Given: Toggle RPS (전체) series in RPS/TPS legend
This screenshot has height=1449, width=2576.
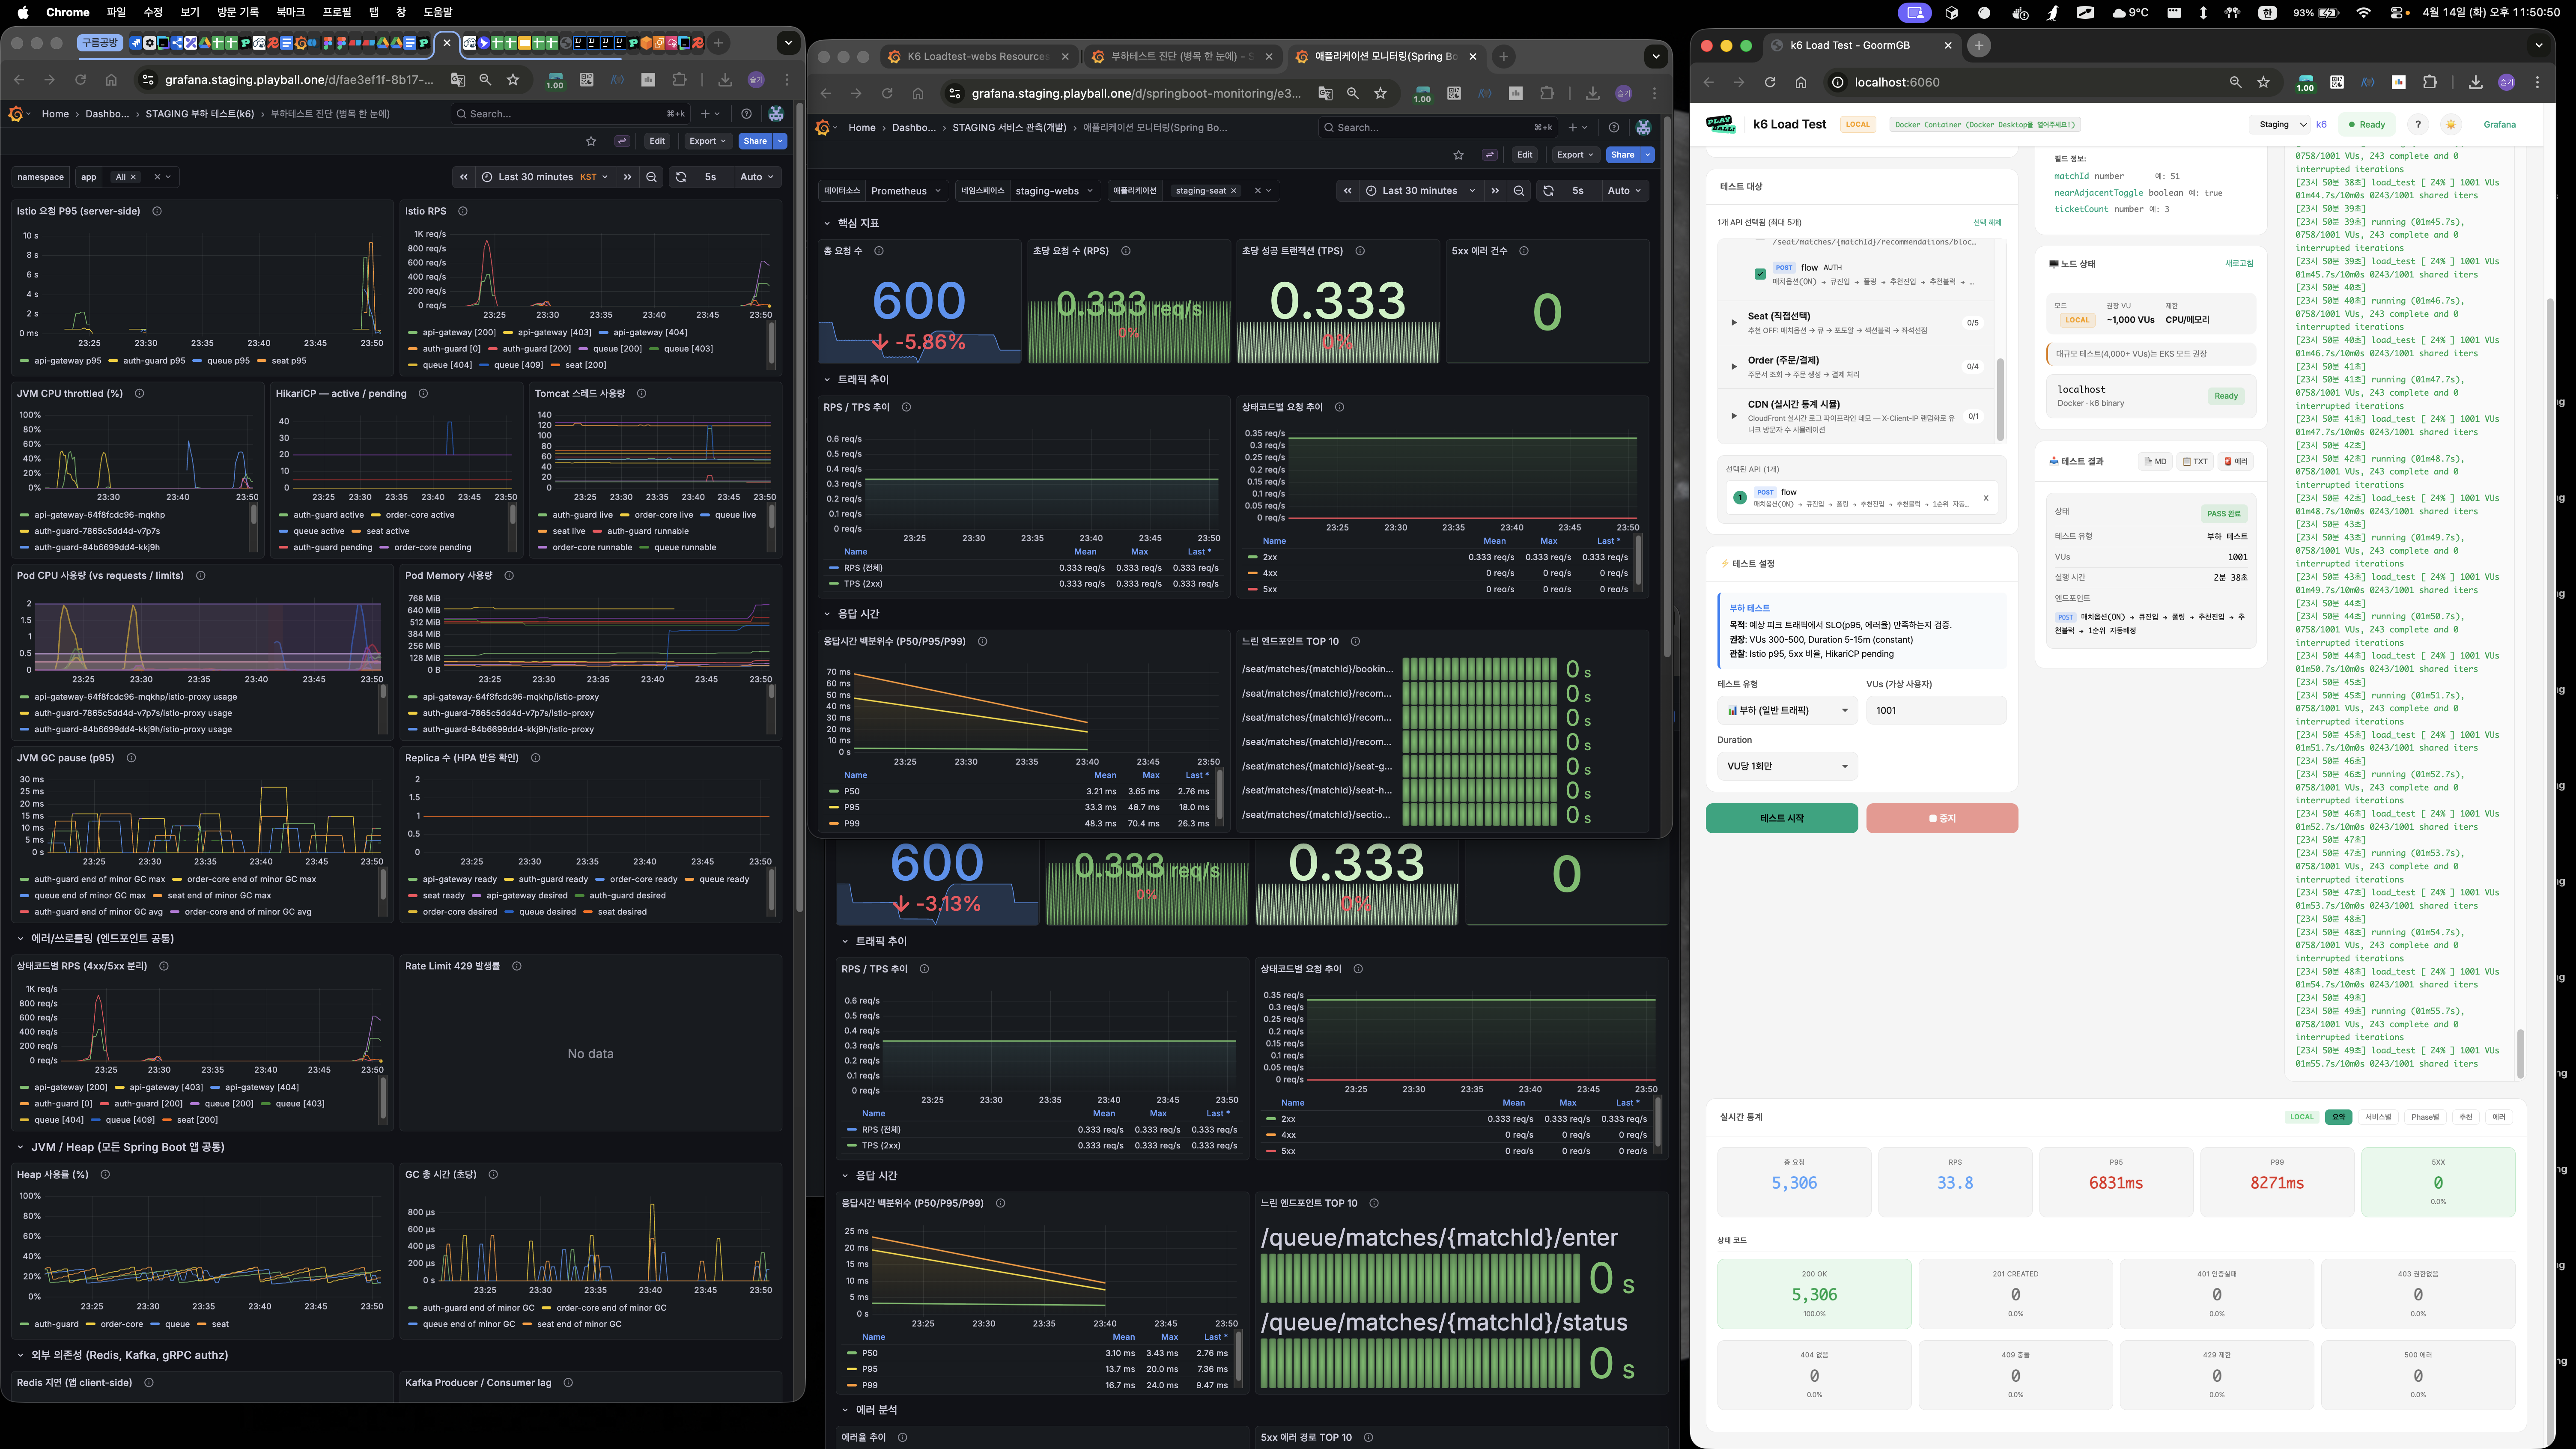Looking at the screenshot, I should pos(862,568).
